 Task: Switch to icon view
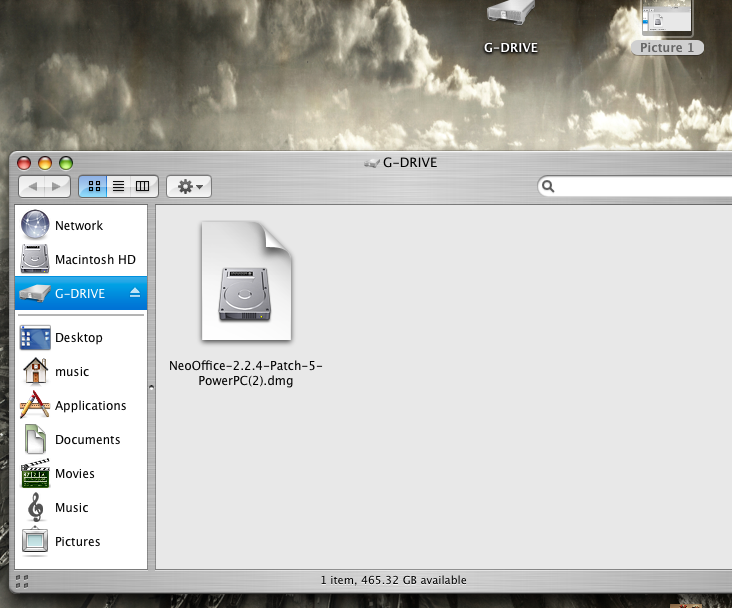93,187
